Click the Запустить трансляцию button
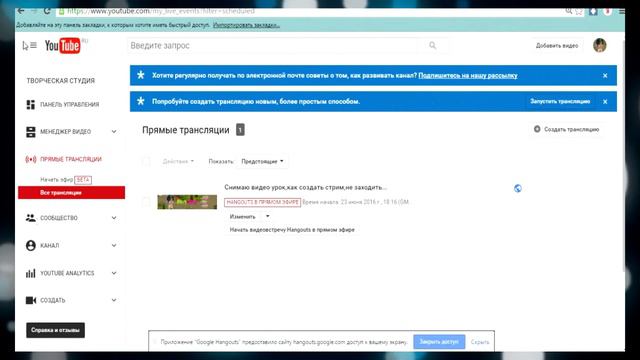Screen dimensions: 640x360 tap(560, 101)
